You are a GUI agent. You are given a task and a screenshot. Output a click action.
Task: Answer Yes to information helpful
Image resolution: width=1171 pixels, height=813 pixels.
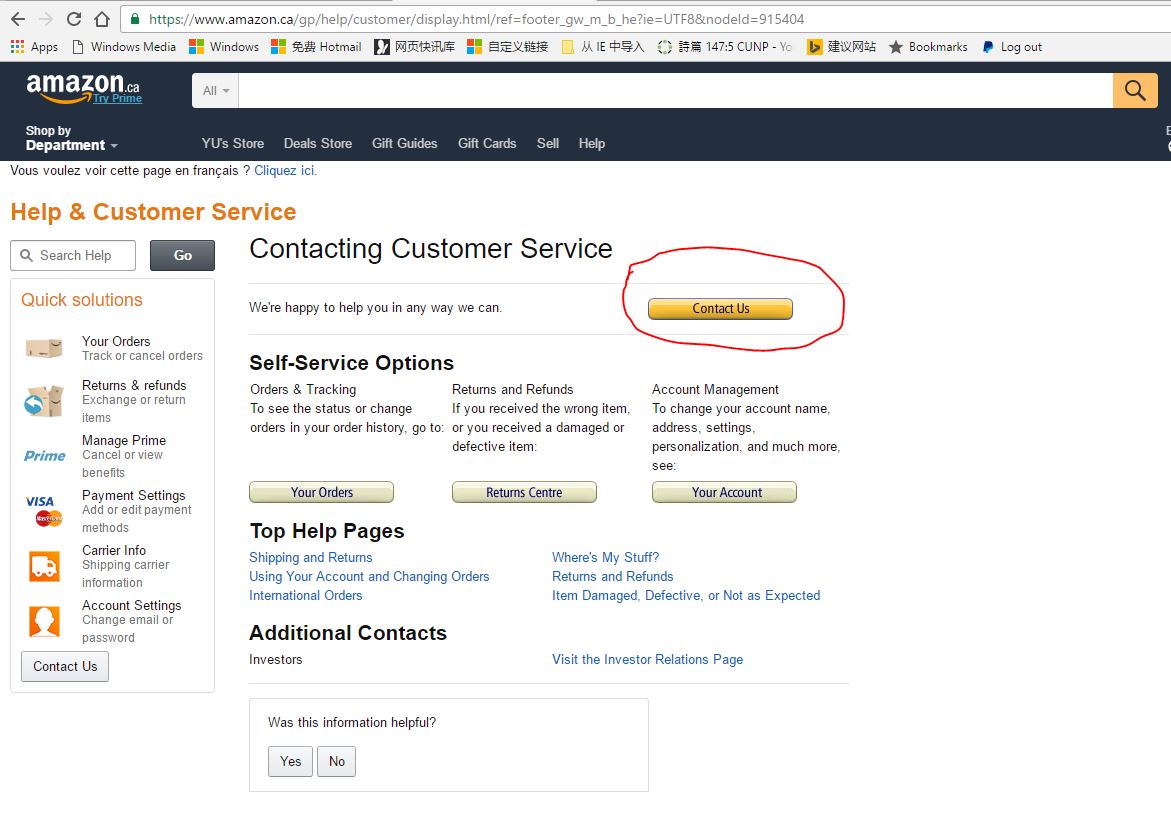tap(291, 761)
